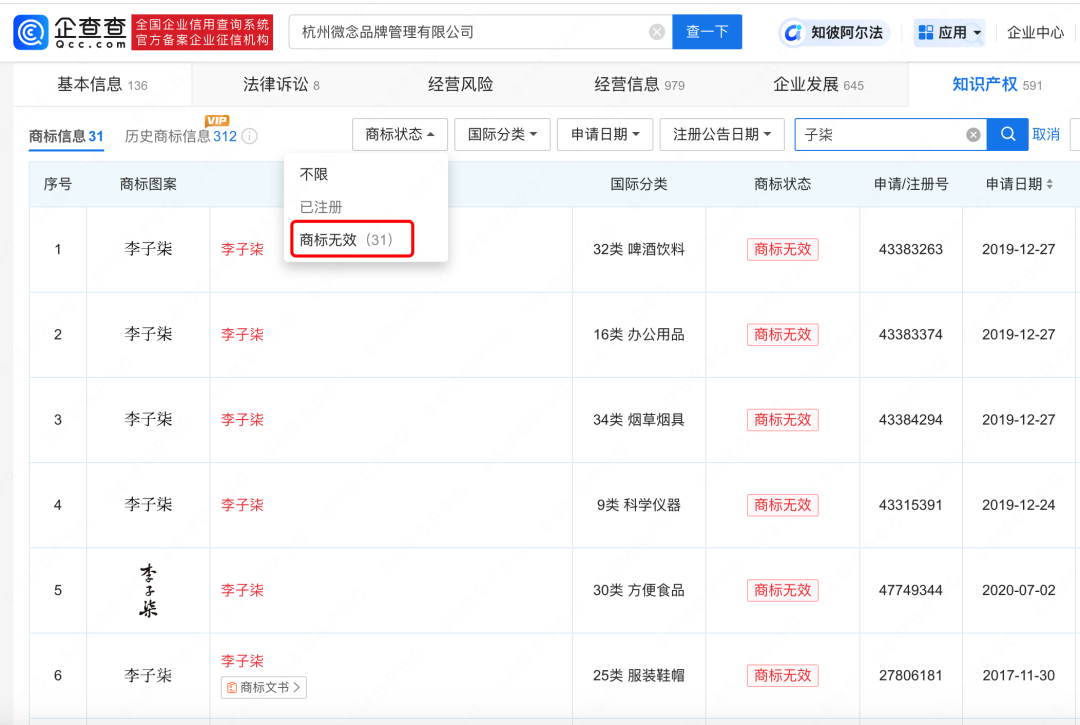Click 34类 烟草烟具 cell

click(x=638, y=420)
